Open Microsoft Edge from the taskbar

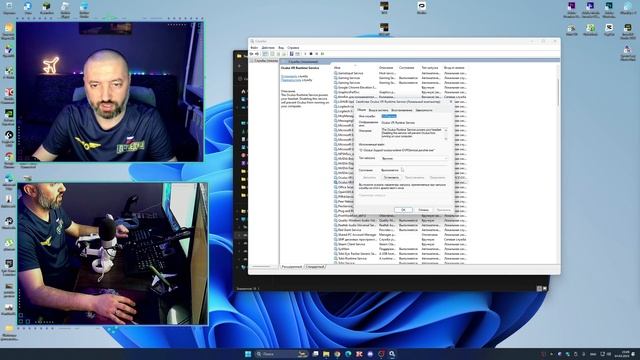click(x=348, y=354)
